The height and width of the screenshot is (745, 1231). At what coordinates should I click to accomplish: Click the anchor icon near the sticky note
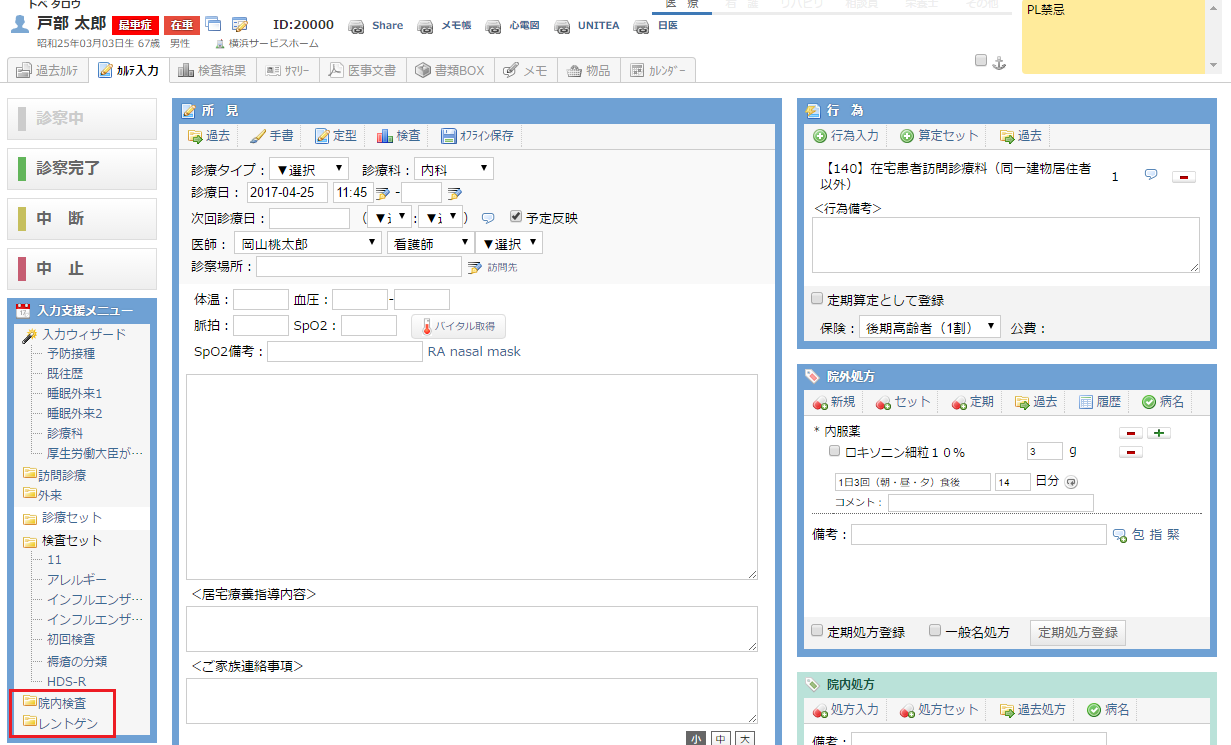[998, 62]
